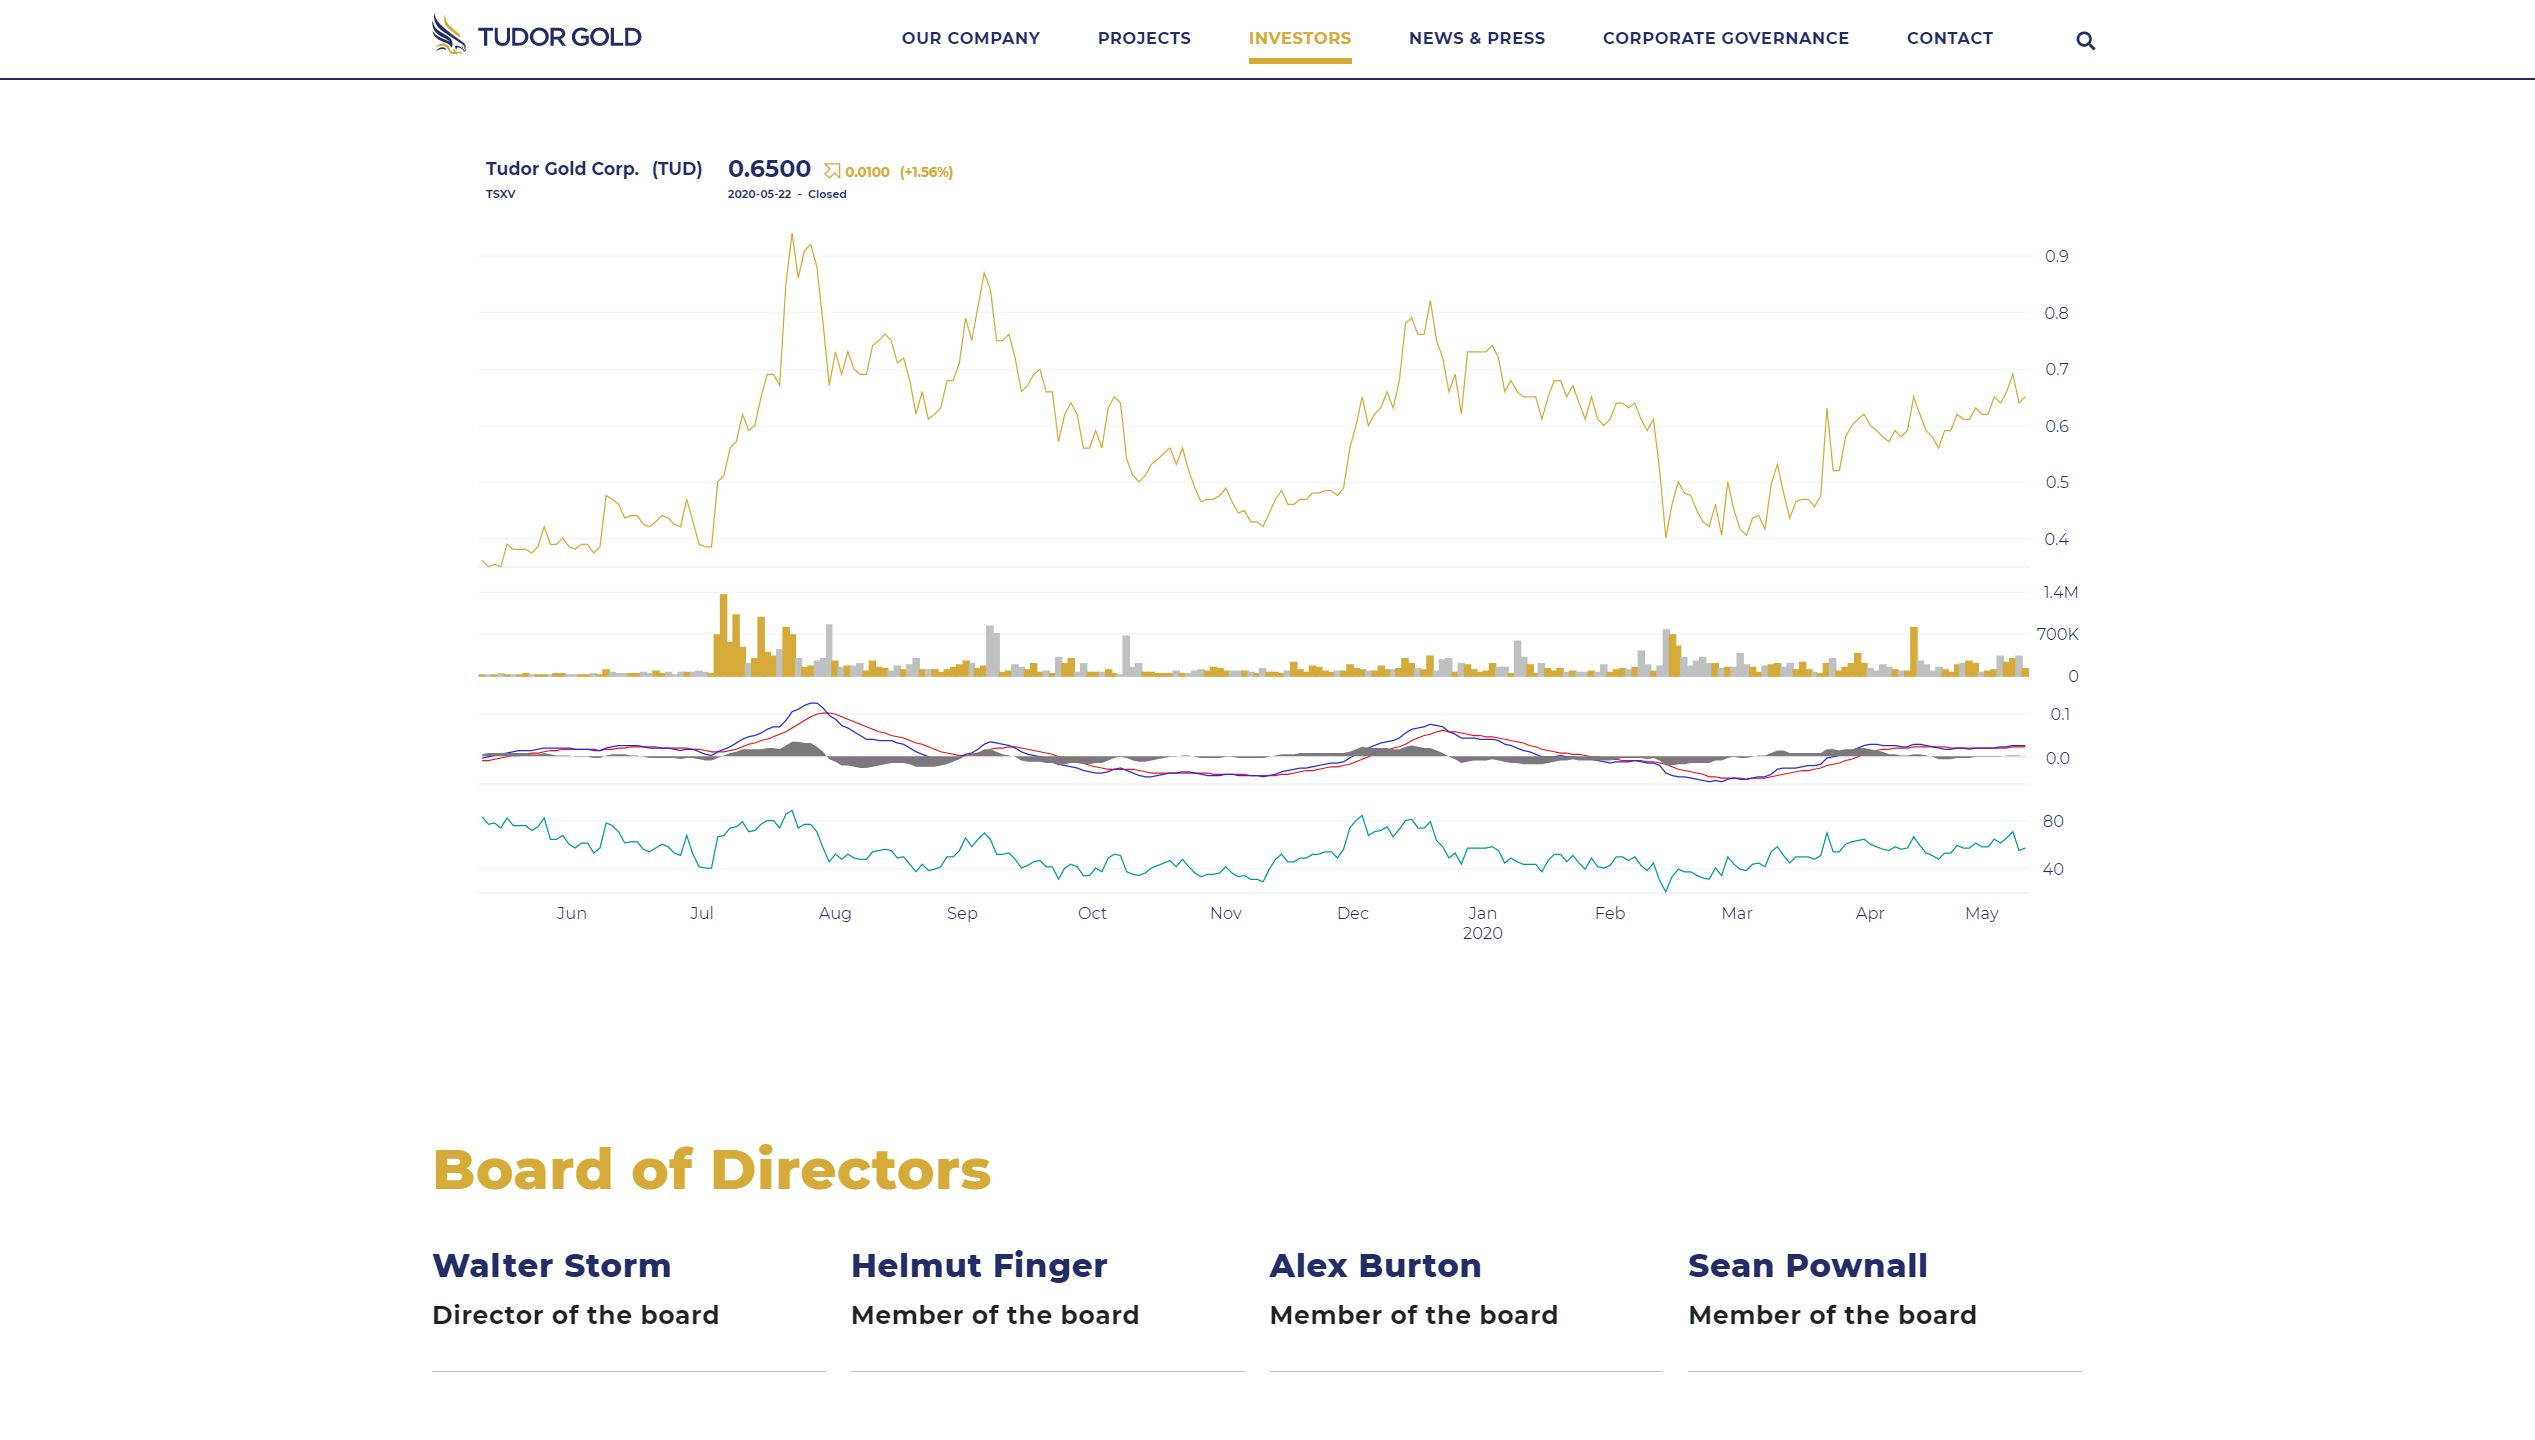This screenshot has width=2535, height=1440.
Task: Click the Aug month axis label
Action: coord(835,913)
